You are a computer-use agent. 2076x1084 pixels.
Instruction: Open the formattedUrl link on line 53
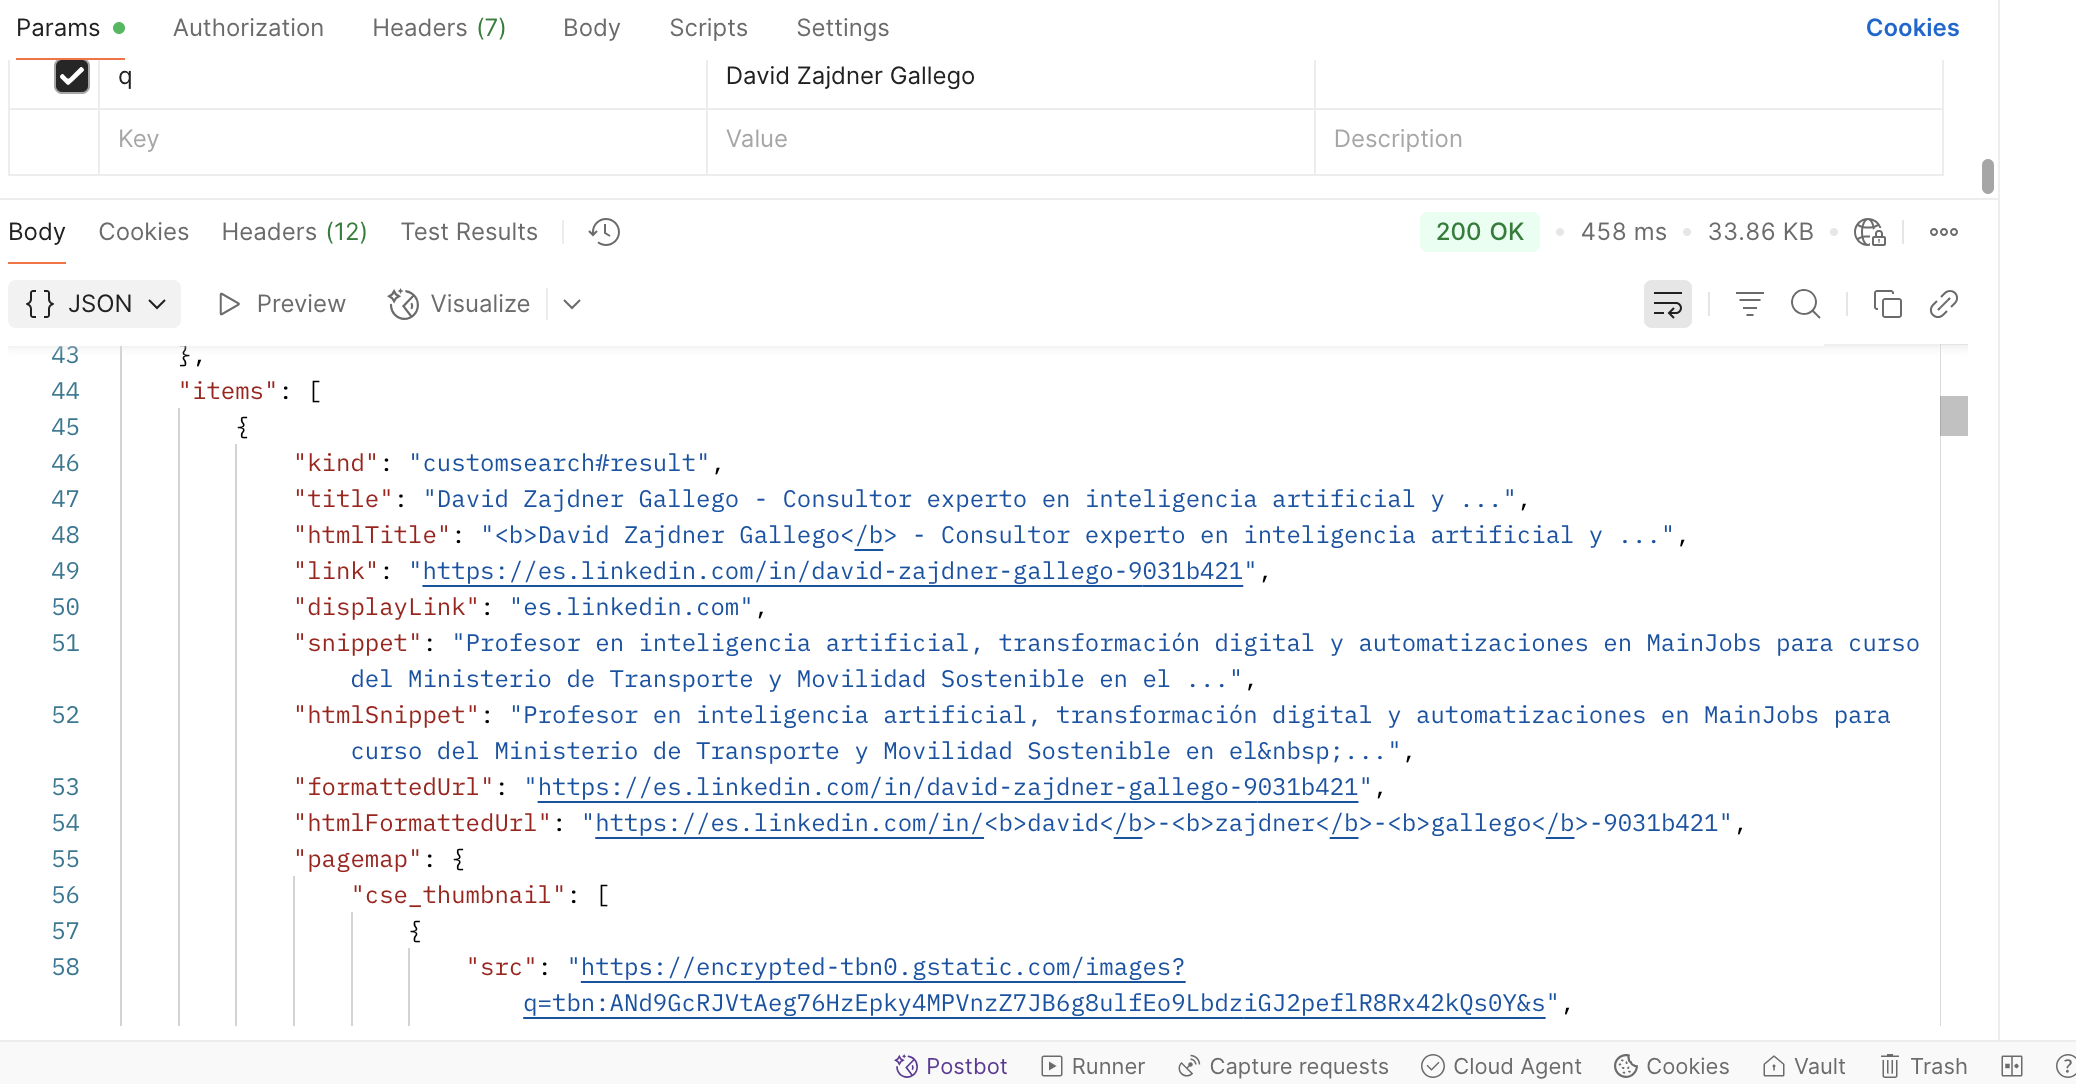click(948, 787)
